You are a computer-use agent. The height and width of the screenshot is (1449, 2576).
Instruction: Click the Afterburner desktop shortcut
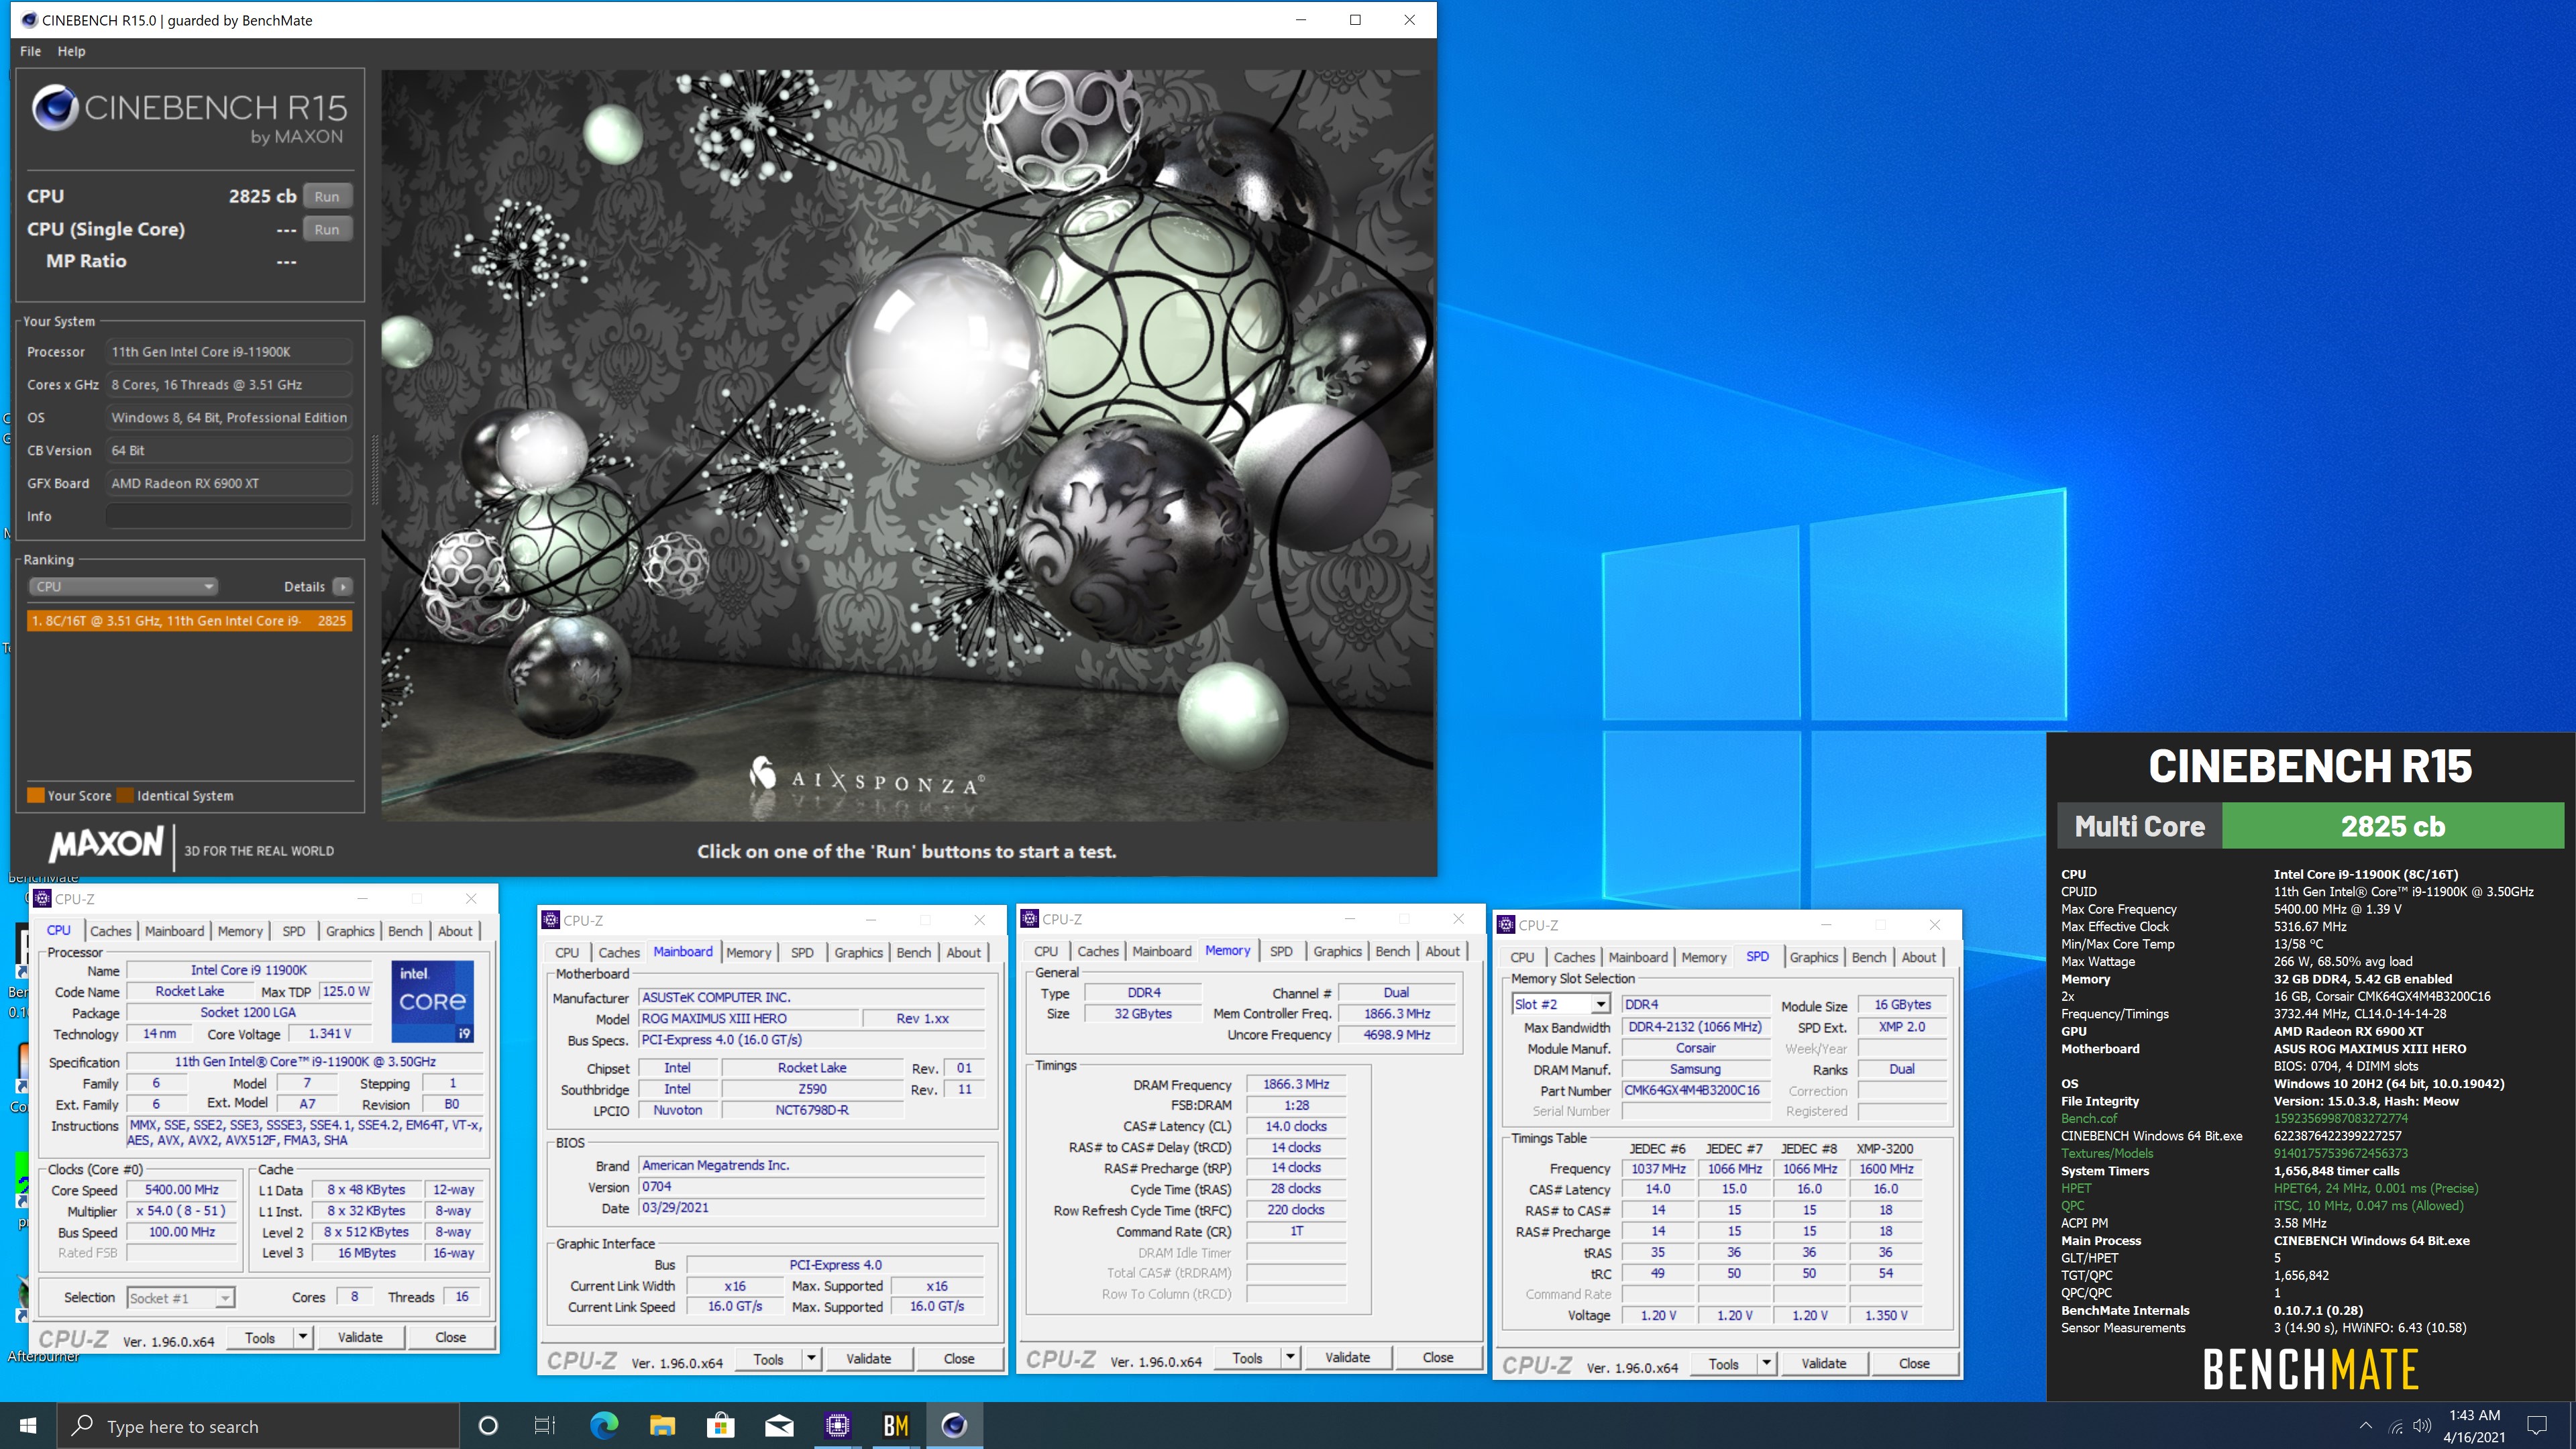pyautogui.click(x=43, y=1356)
